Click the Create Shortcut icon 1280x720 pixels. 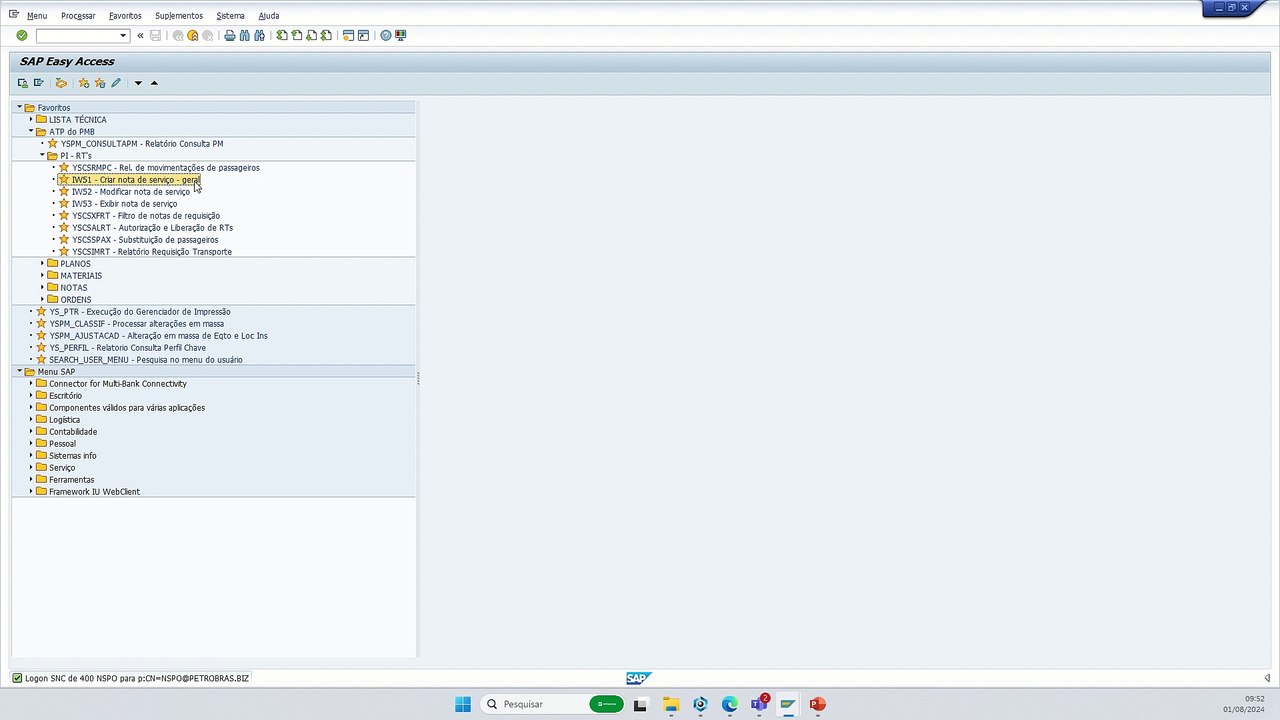pyautogui.click(x=364, y=36)
